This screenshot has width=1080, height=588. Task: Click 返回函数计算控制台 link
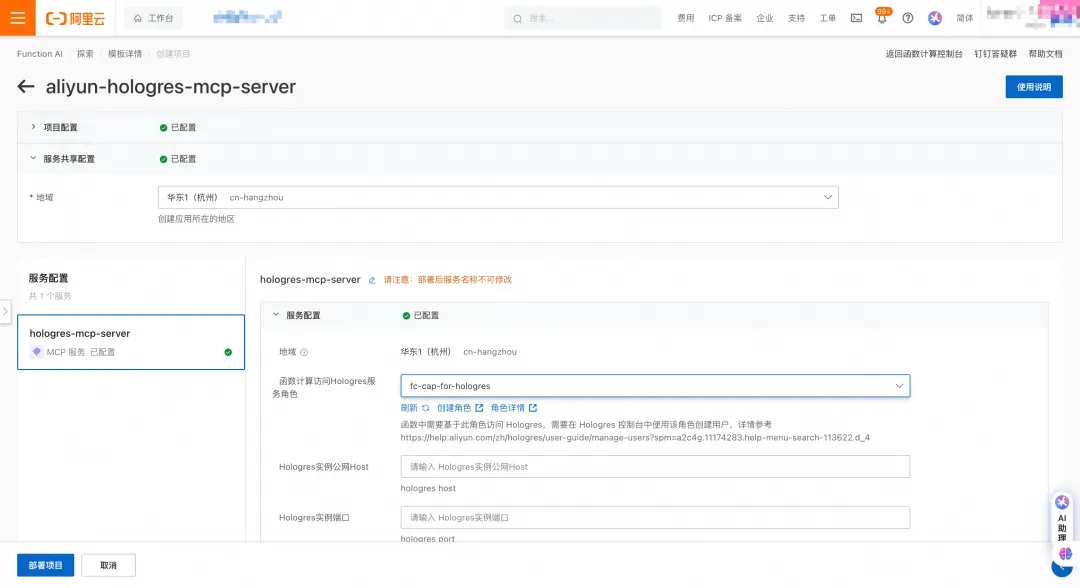(x=924, y=54)
